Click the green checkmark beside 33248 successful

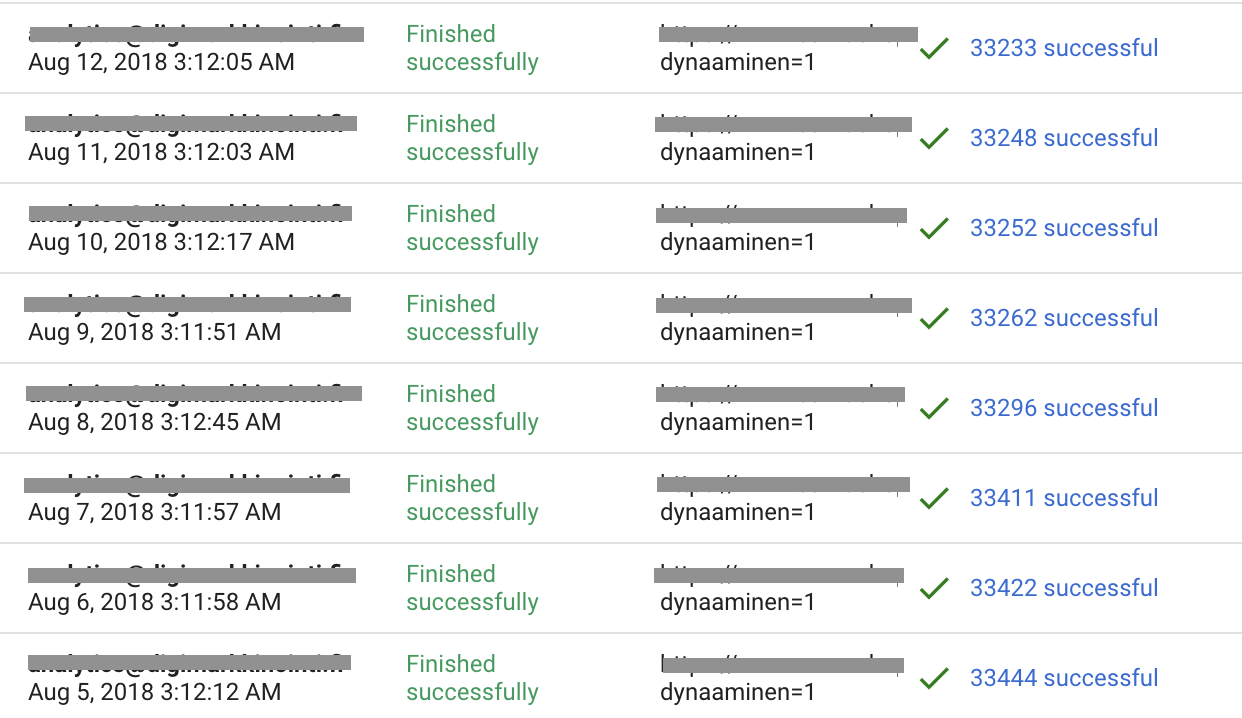(934, 138)
